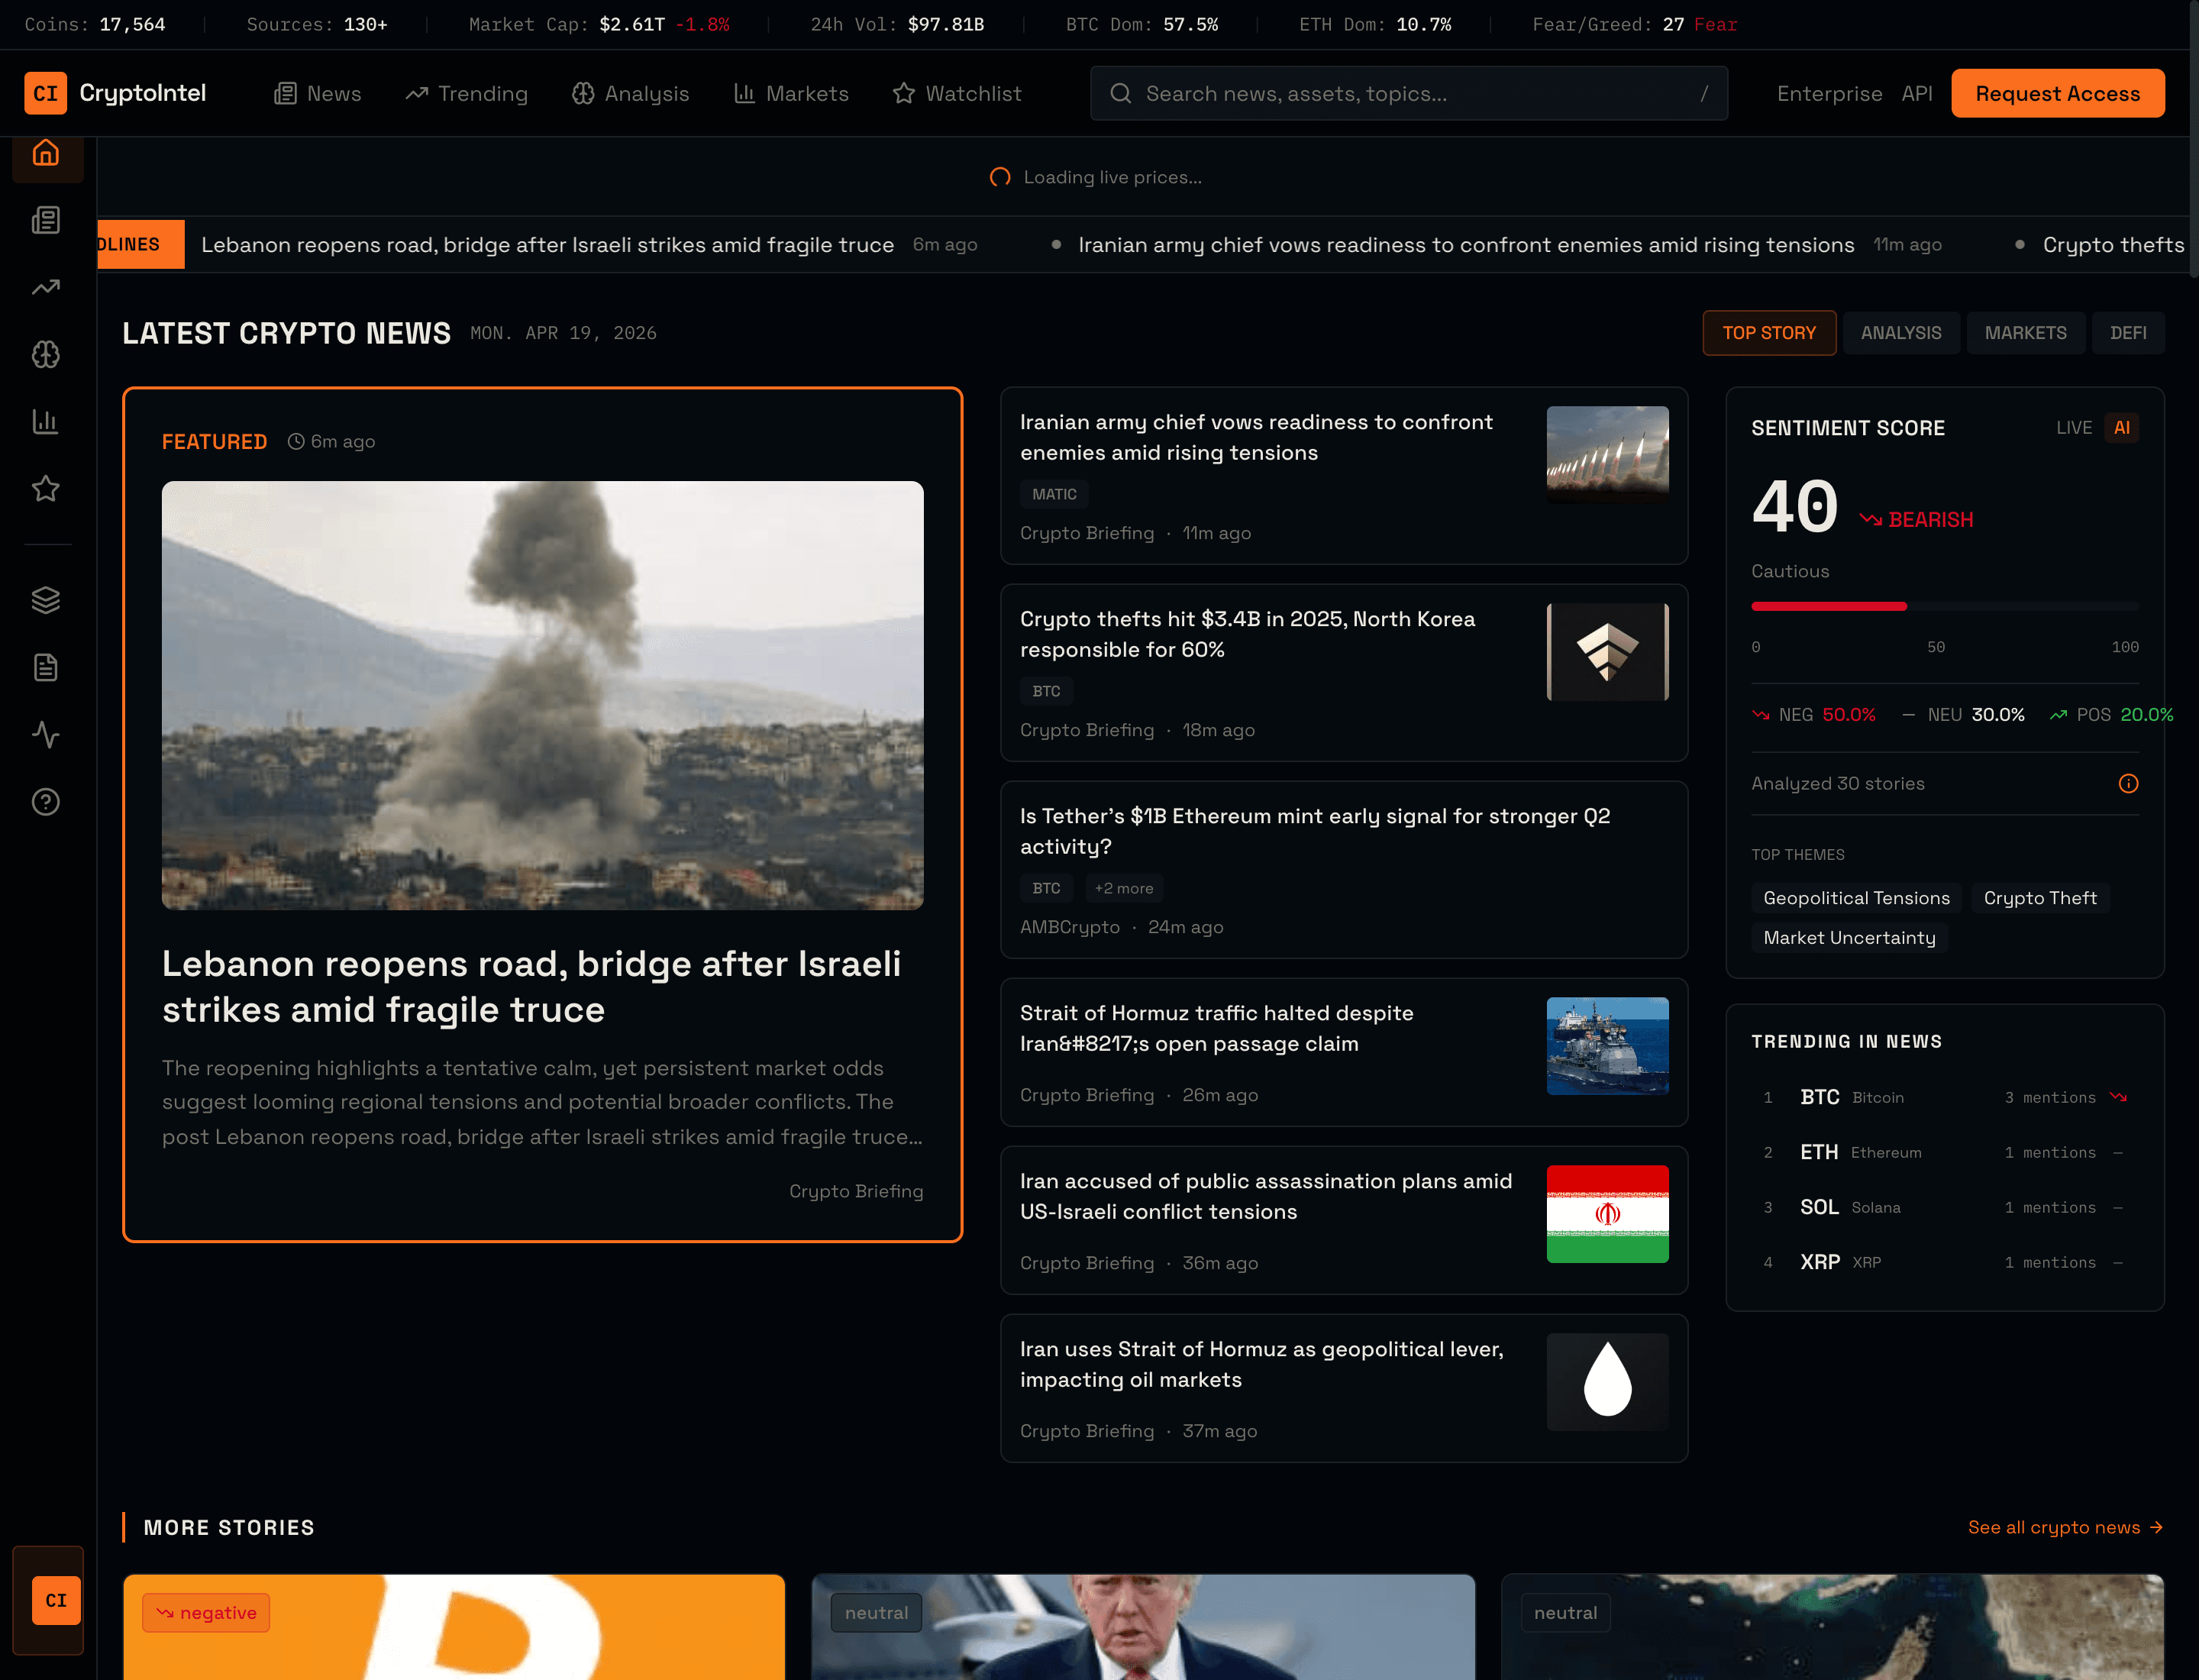The image size is (2199, 1680).
Task: Click the info icon beside Analyzed 30 stories
Action: pyautogui.click(x=2128, y=783)
